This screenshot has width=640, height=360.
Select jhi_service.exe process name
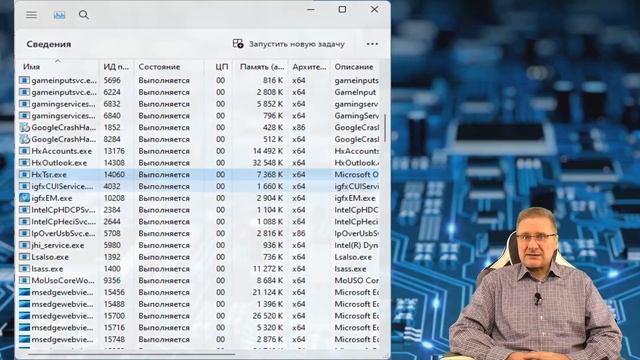[x=58, y=245]
